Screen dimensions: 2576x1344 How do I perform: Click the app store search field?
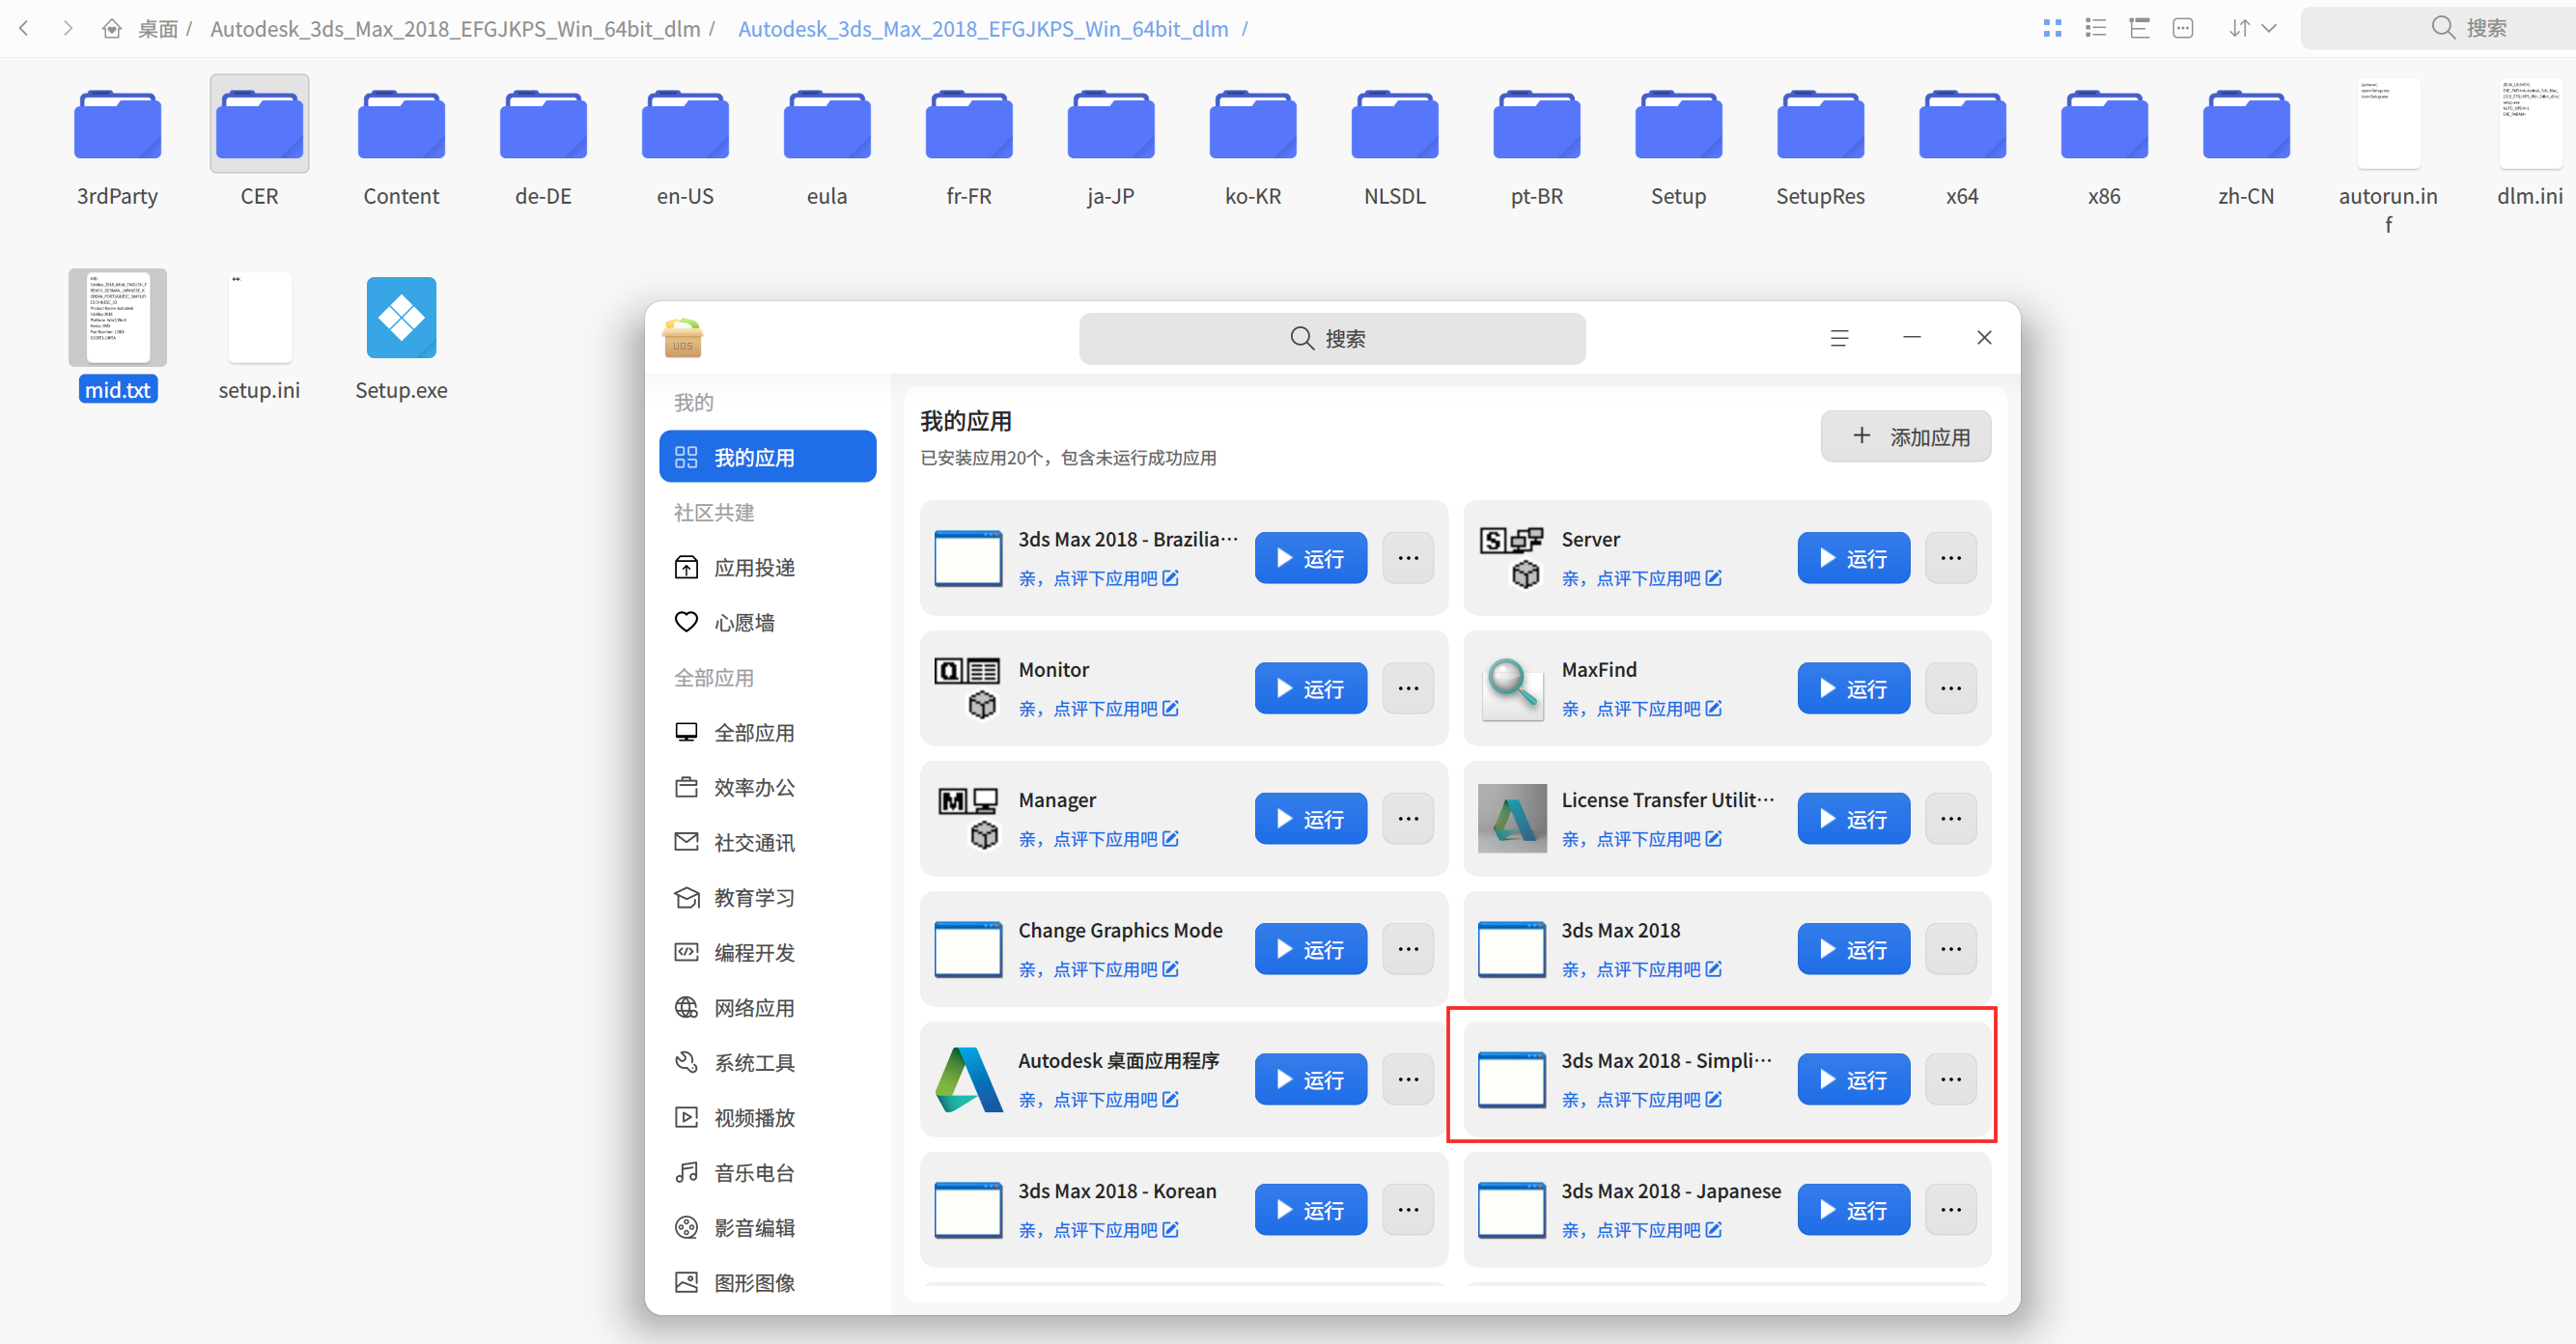pyautogui.click(x=1331, y=338)
